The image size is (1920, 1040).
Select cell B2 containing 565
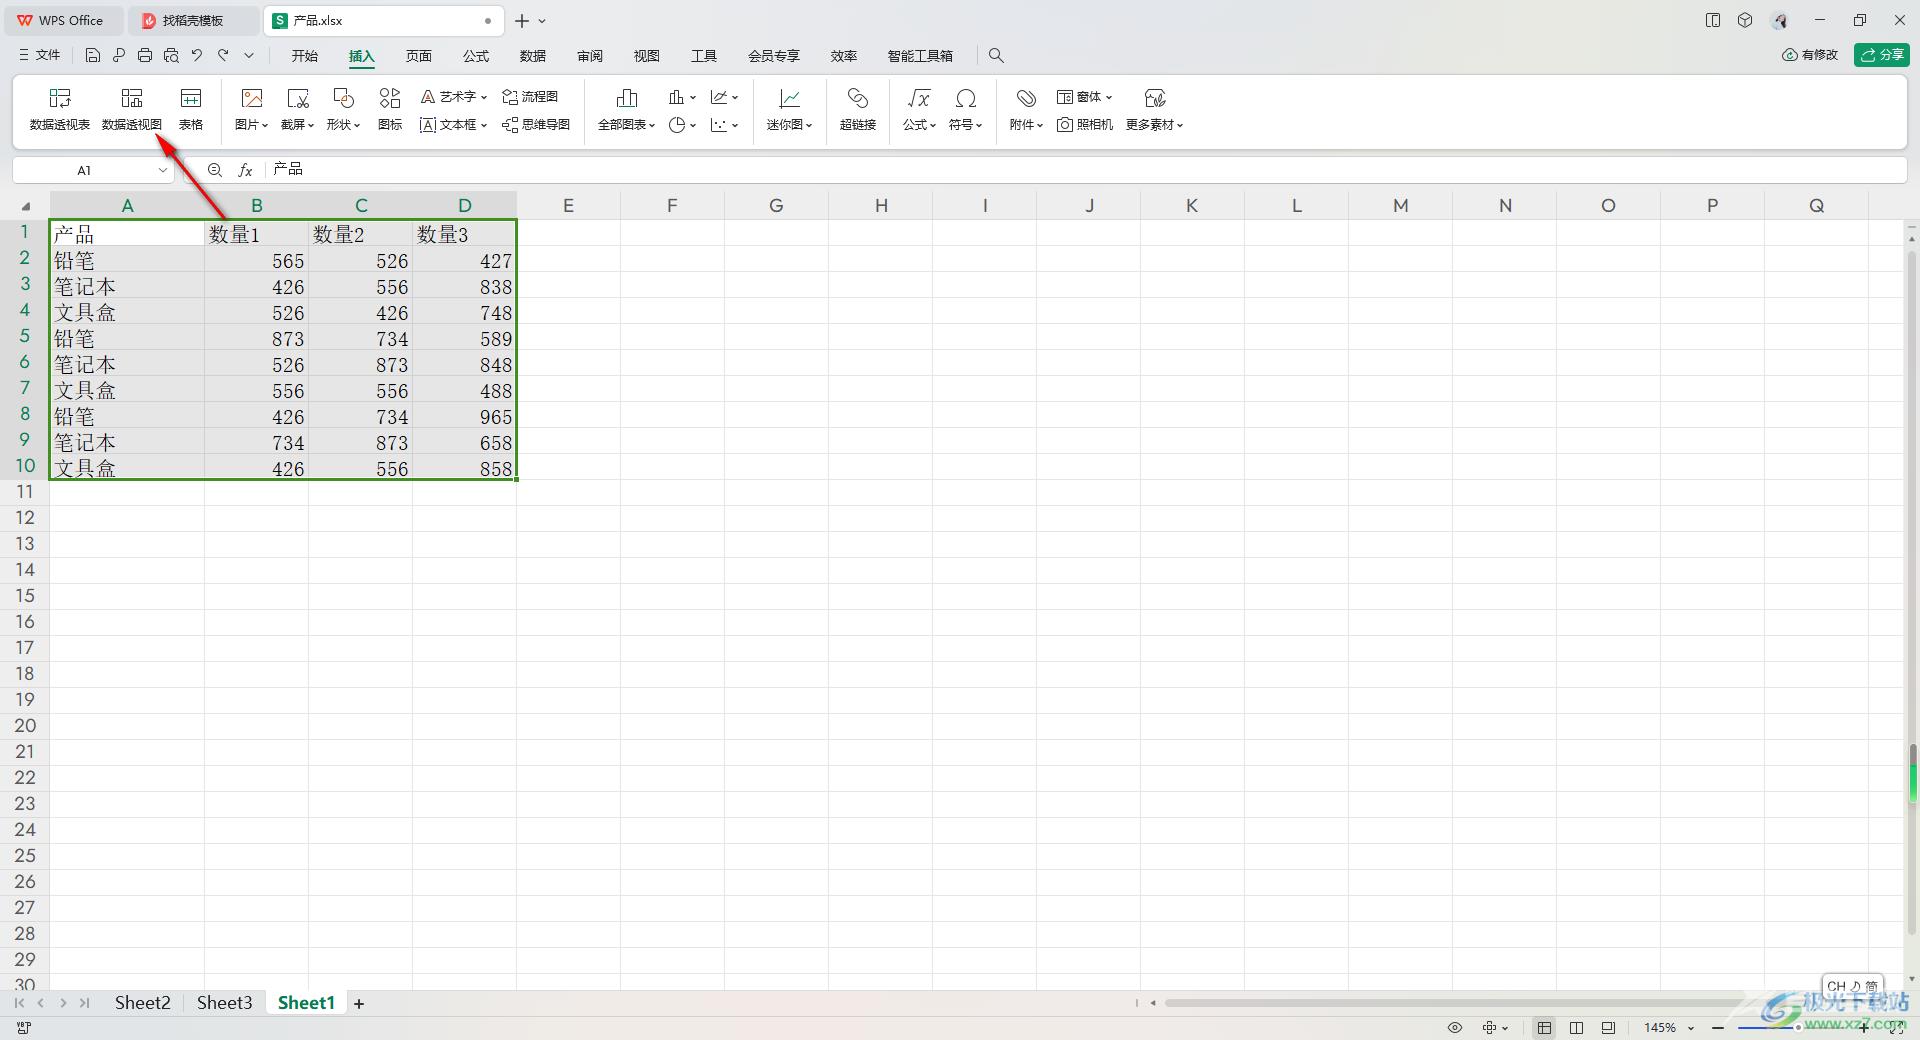[257, 261]
